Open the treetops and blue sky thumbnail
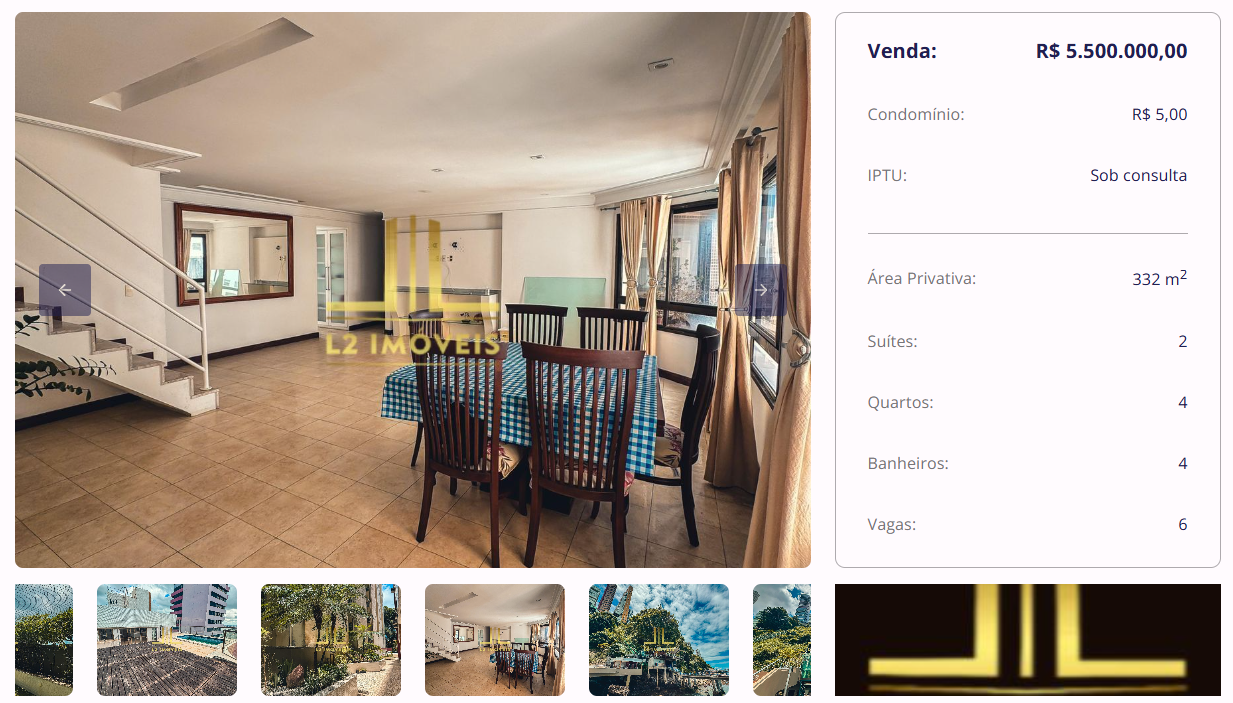Screen dimensions: 1233x703 659,640
